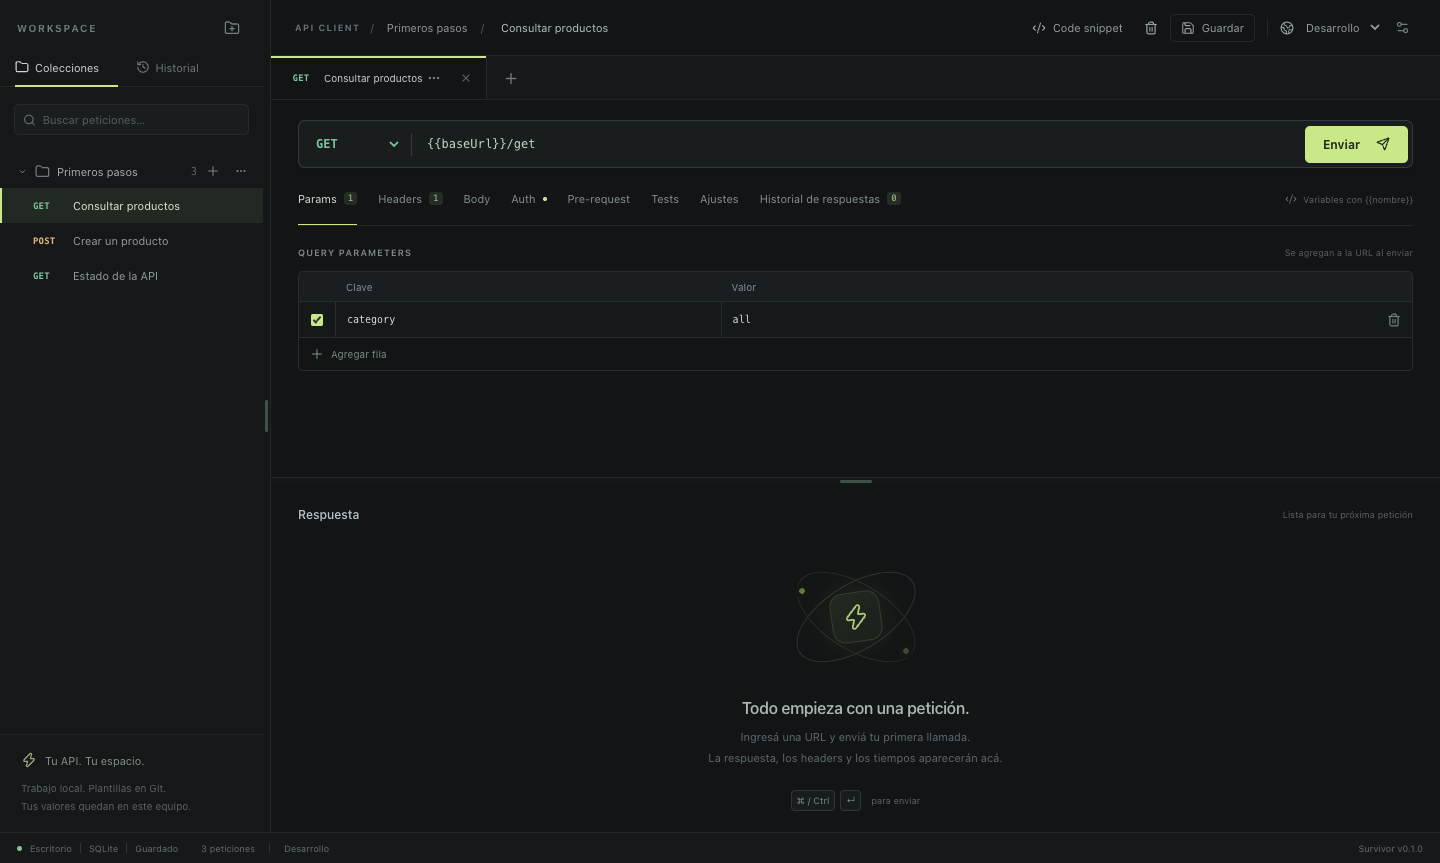Open the GET method dropdown
Image resolution: width=1440 pixels, height=863 pixels.
[356, 144]
